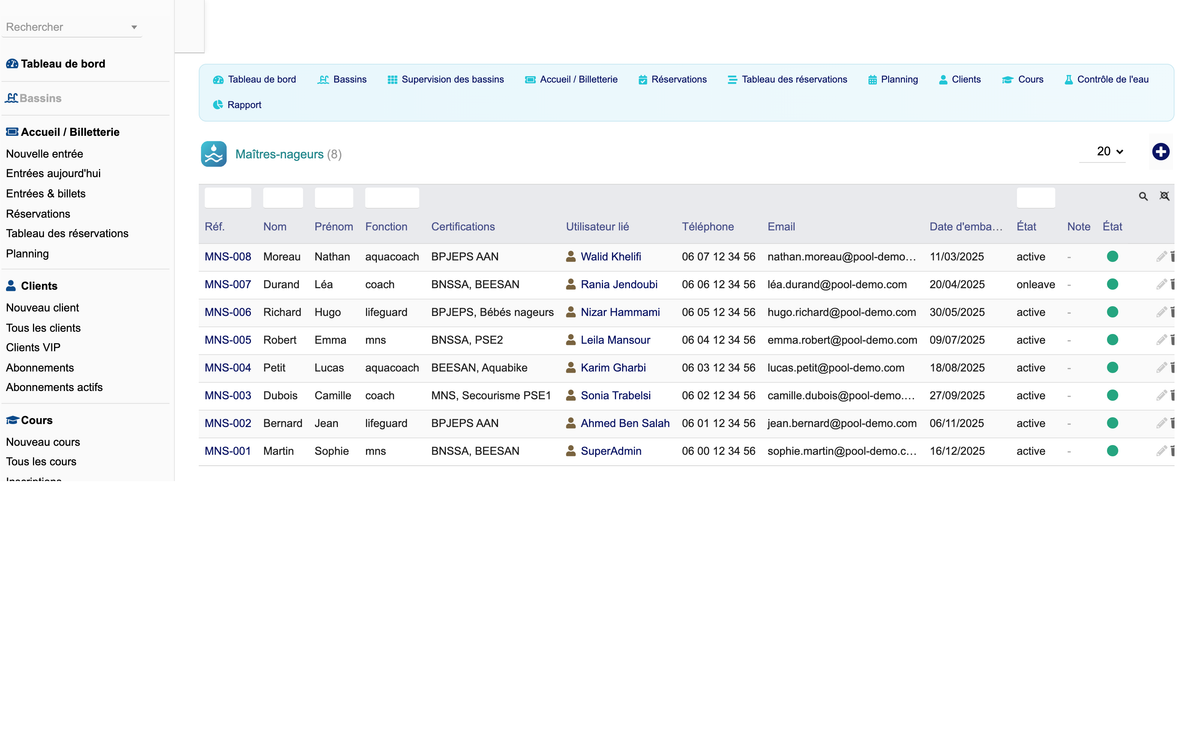
Task: Sort table by Certifications column header
Action: pyautogui.click(x=463, y=227)
